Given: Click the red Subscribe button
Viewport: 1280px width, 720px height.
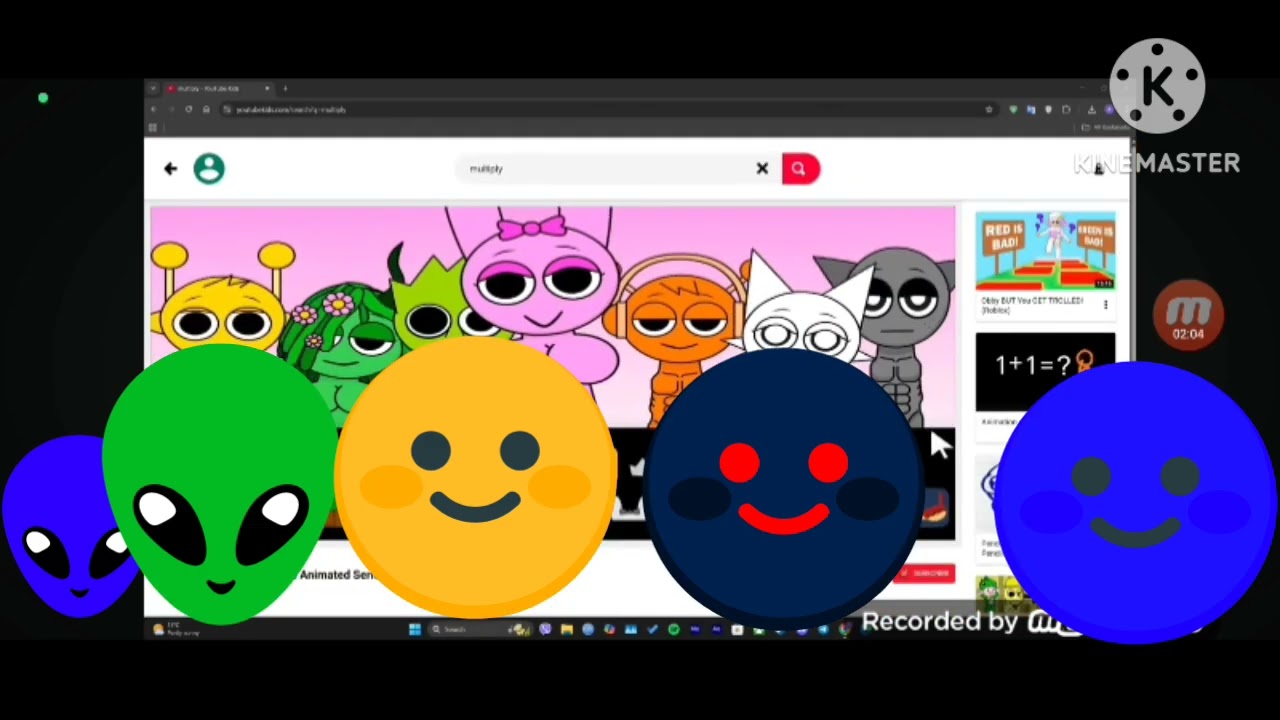Looking at the screenshot, I should coord(925,573).
